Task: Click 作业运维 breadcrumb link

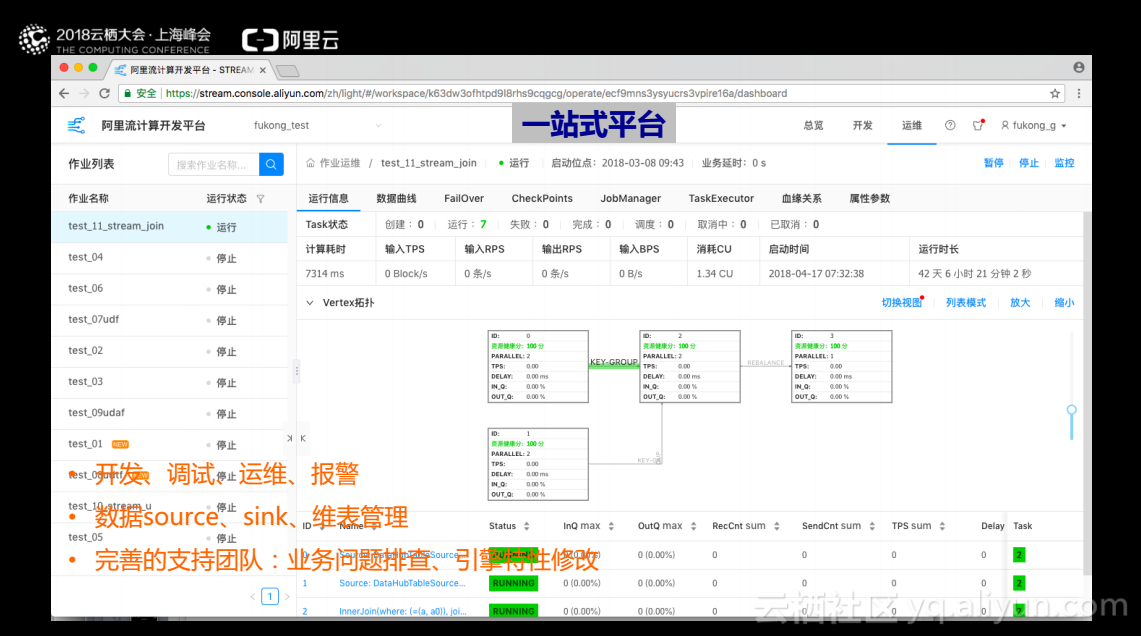Action: coord(340,163)
